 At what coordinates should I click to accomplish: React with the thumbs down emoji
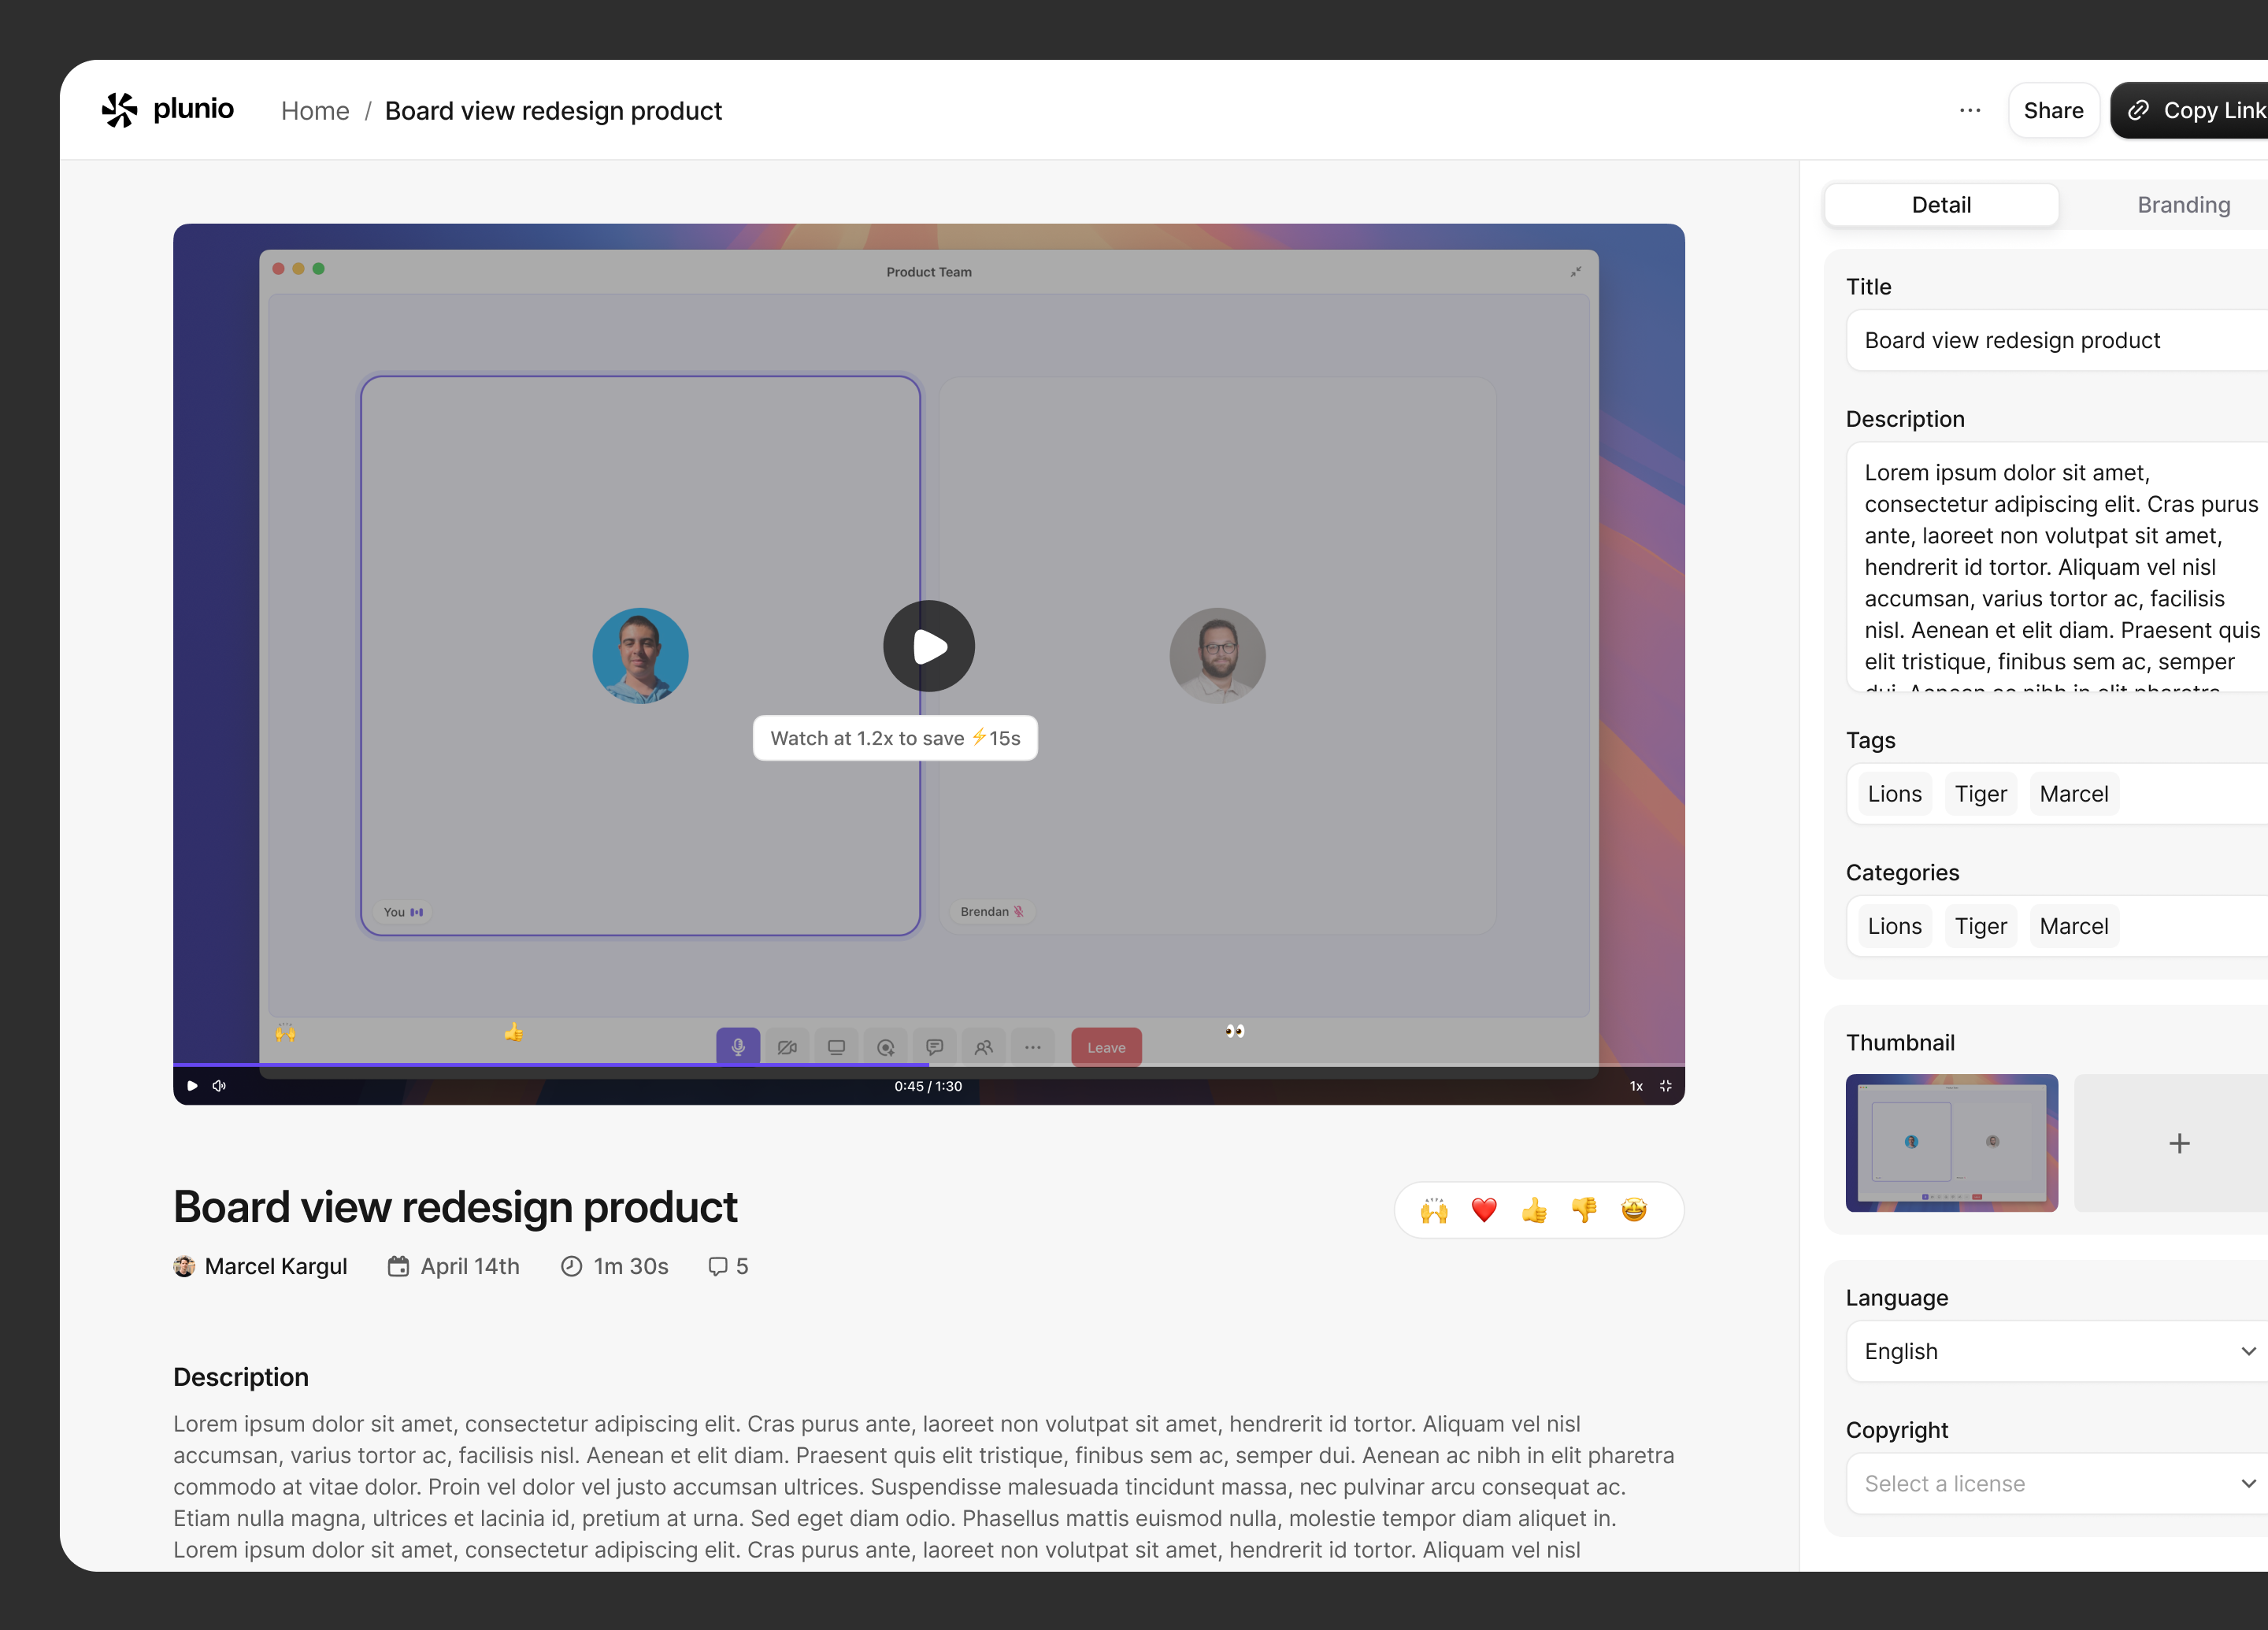1584,1210
